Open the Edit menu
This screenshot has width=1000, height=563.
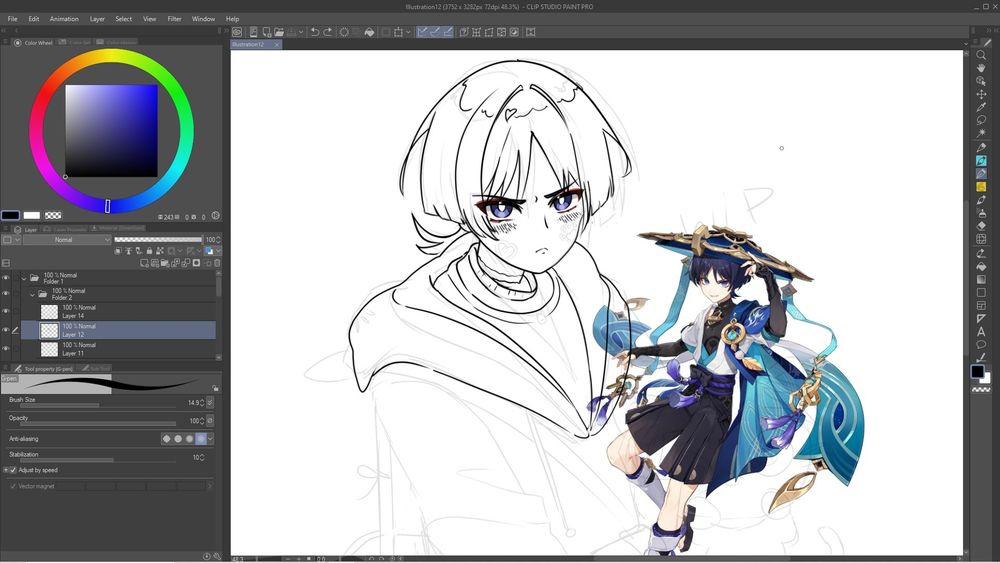click(34, 19)
